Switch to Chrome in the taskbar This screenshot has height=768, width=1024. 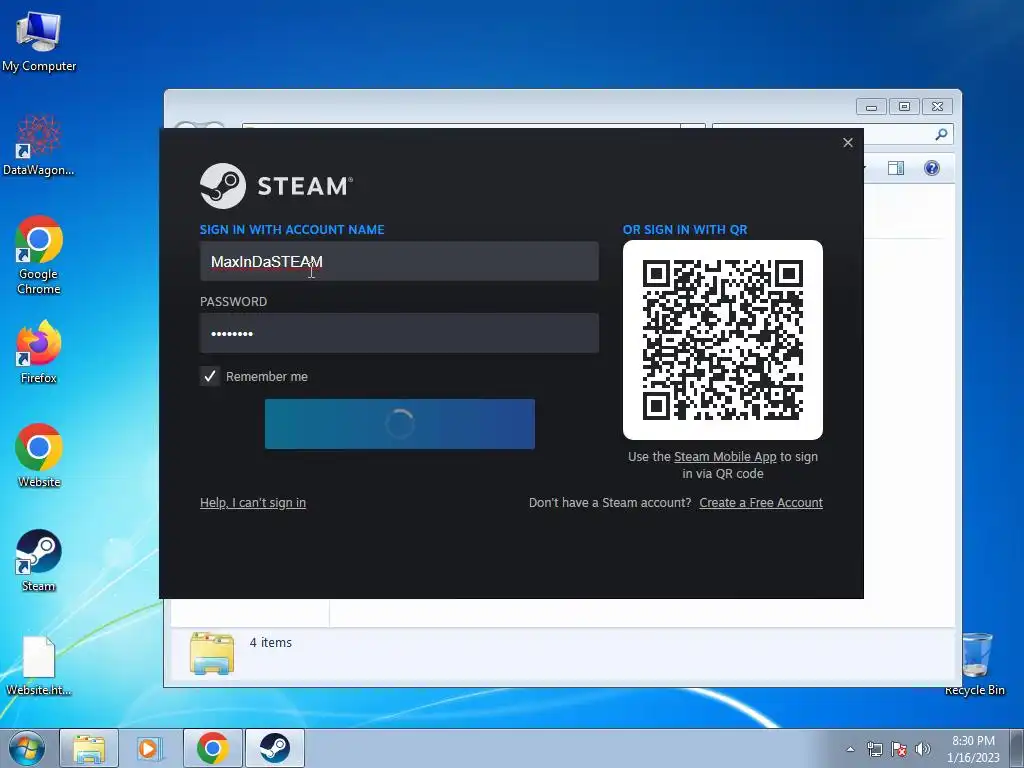[212, 748]
